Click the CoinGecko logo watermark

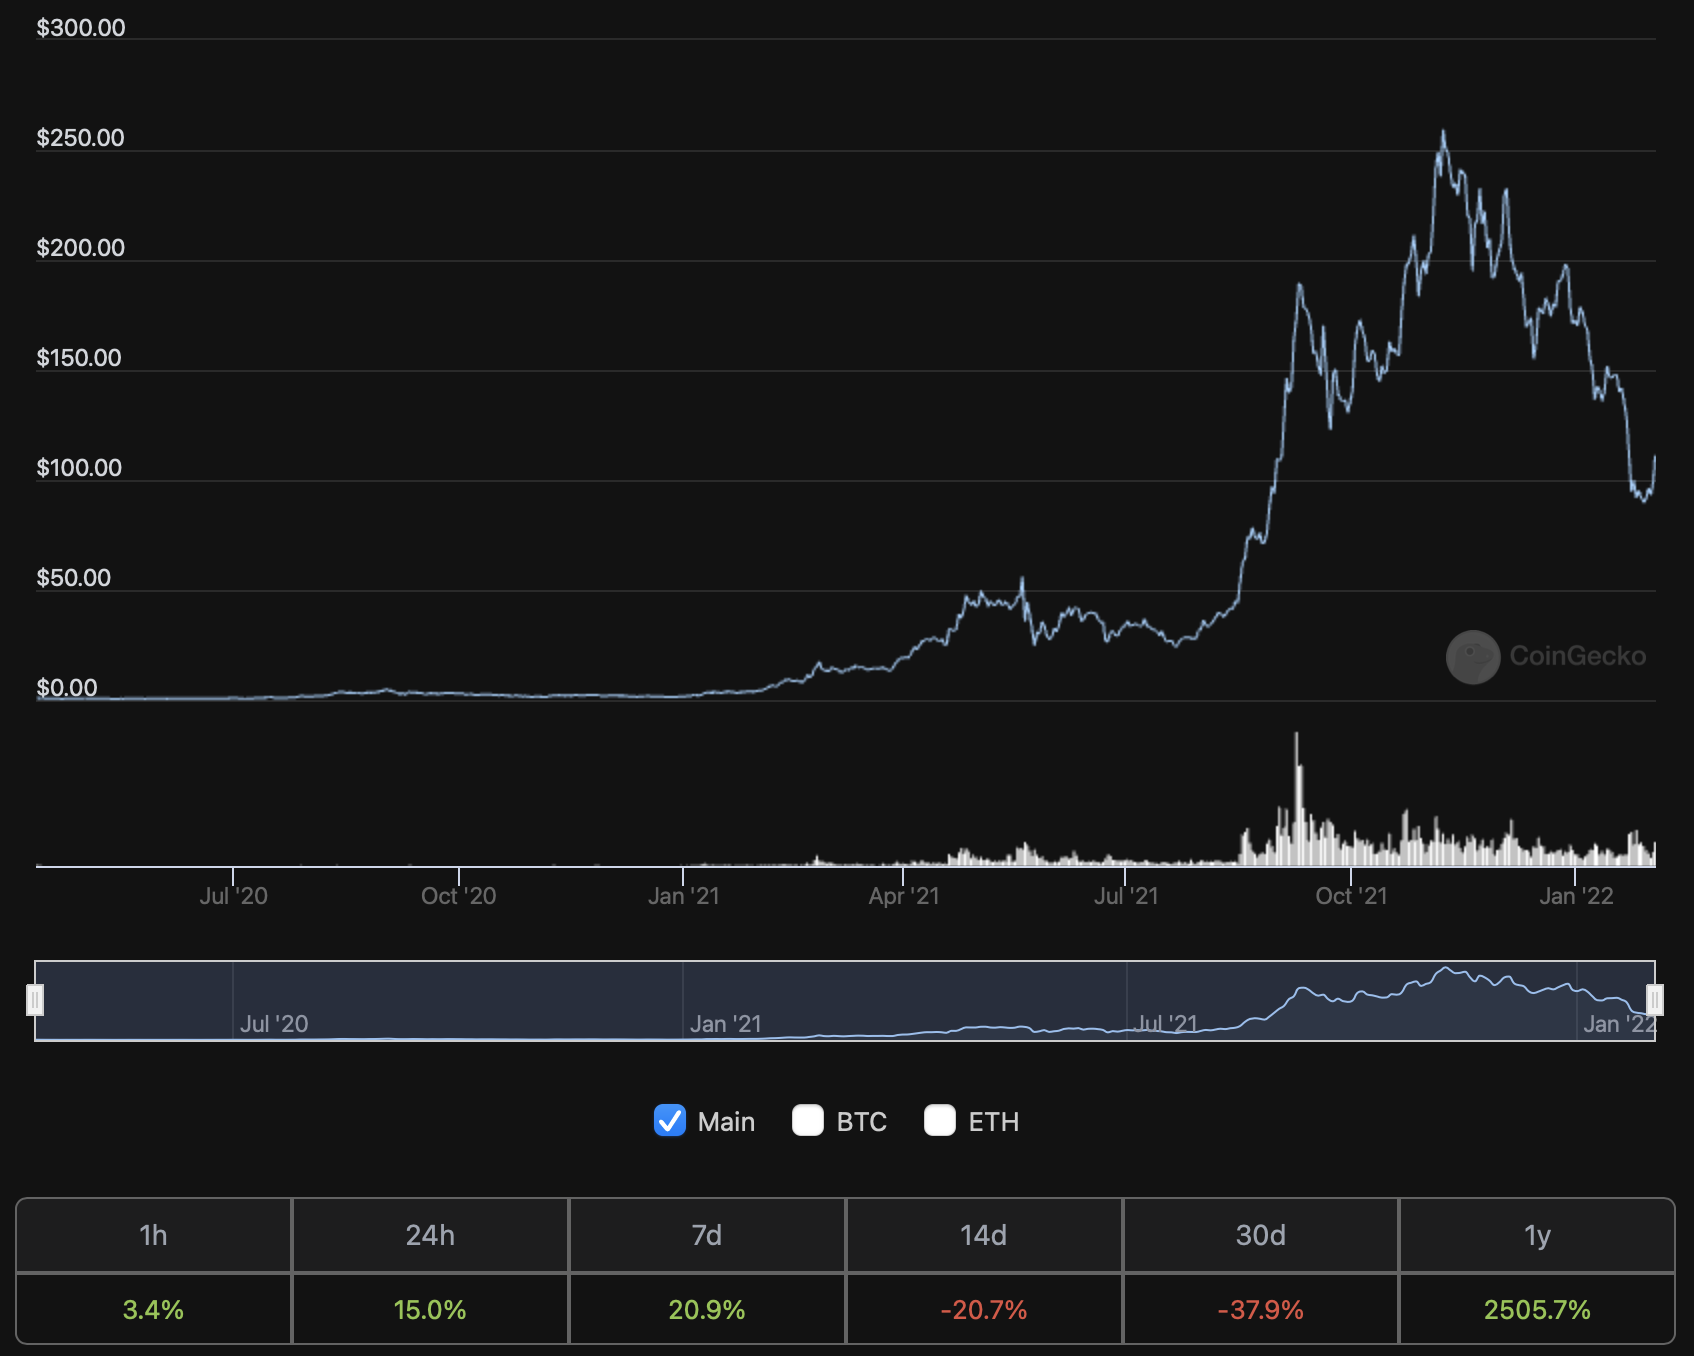pos(1546,656)
